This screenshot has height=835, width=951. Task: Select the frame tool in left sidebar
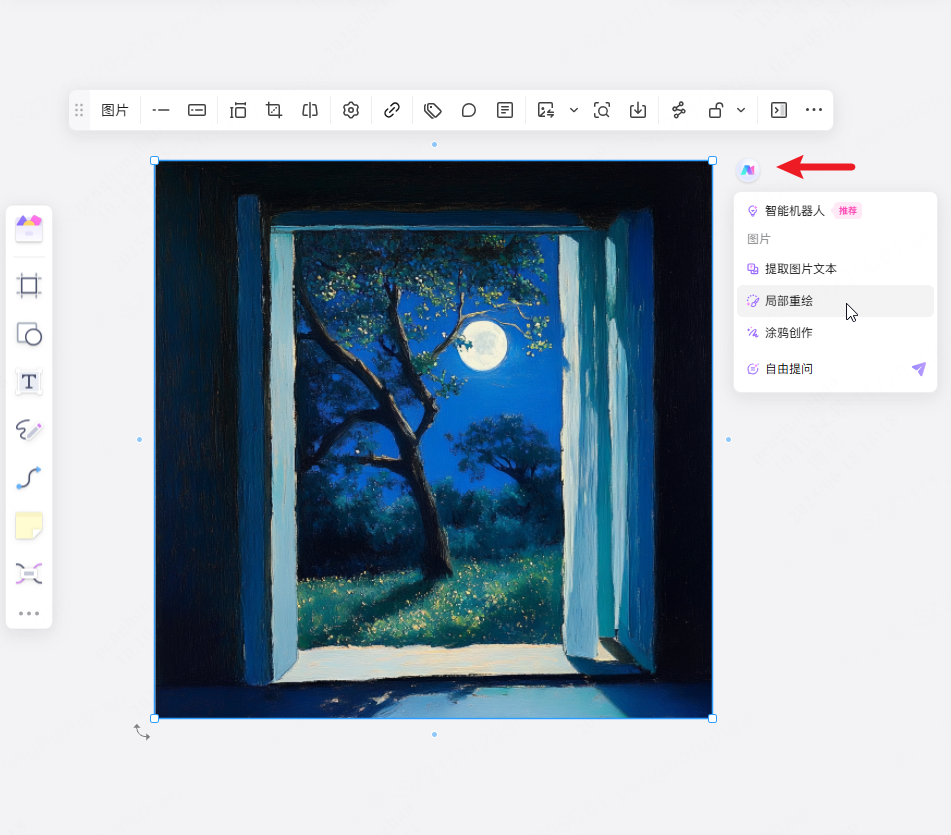(29, 285)
